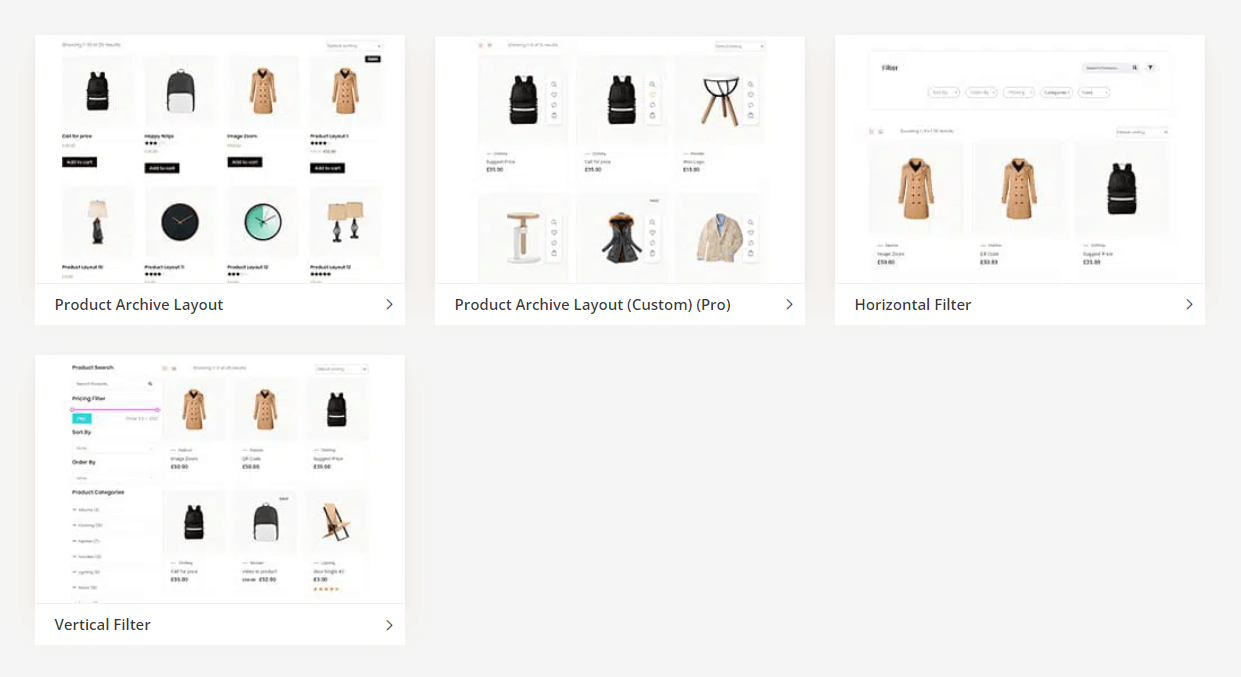Click the quick view magnifier icon on the backpack

click(x=554, y=83)
